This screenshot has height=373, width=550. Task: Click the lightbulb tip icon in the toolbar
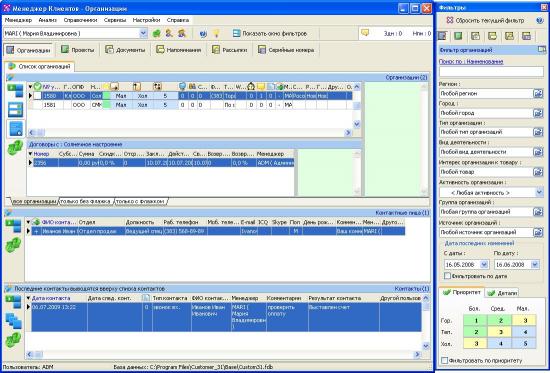(x=216, y=33)
